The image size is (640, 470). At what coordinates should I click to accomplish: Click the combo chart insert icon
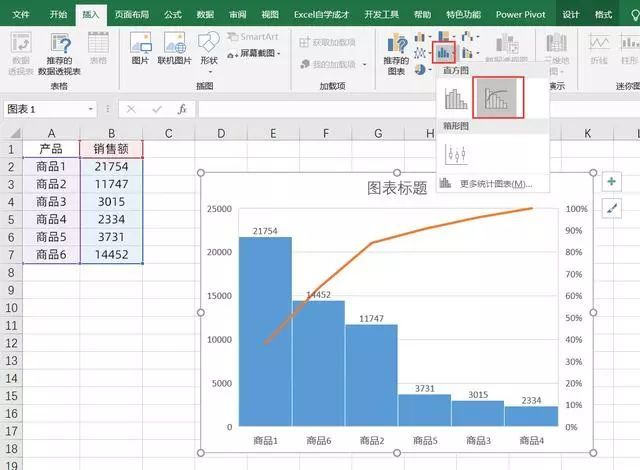pyautogui.click(x=467, y=53)
